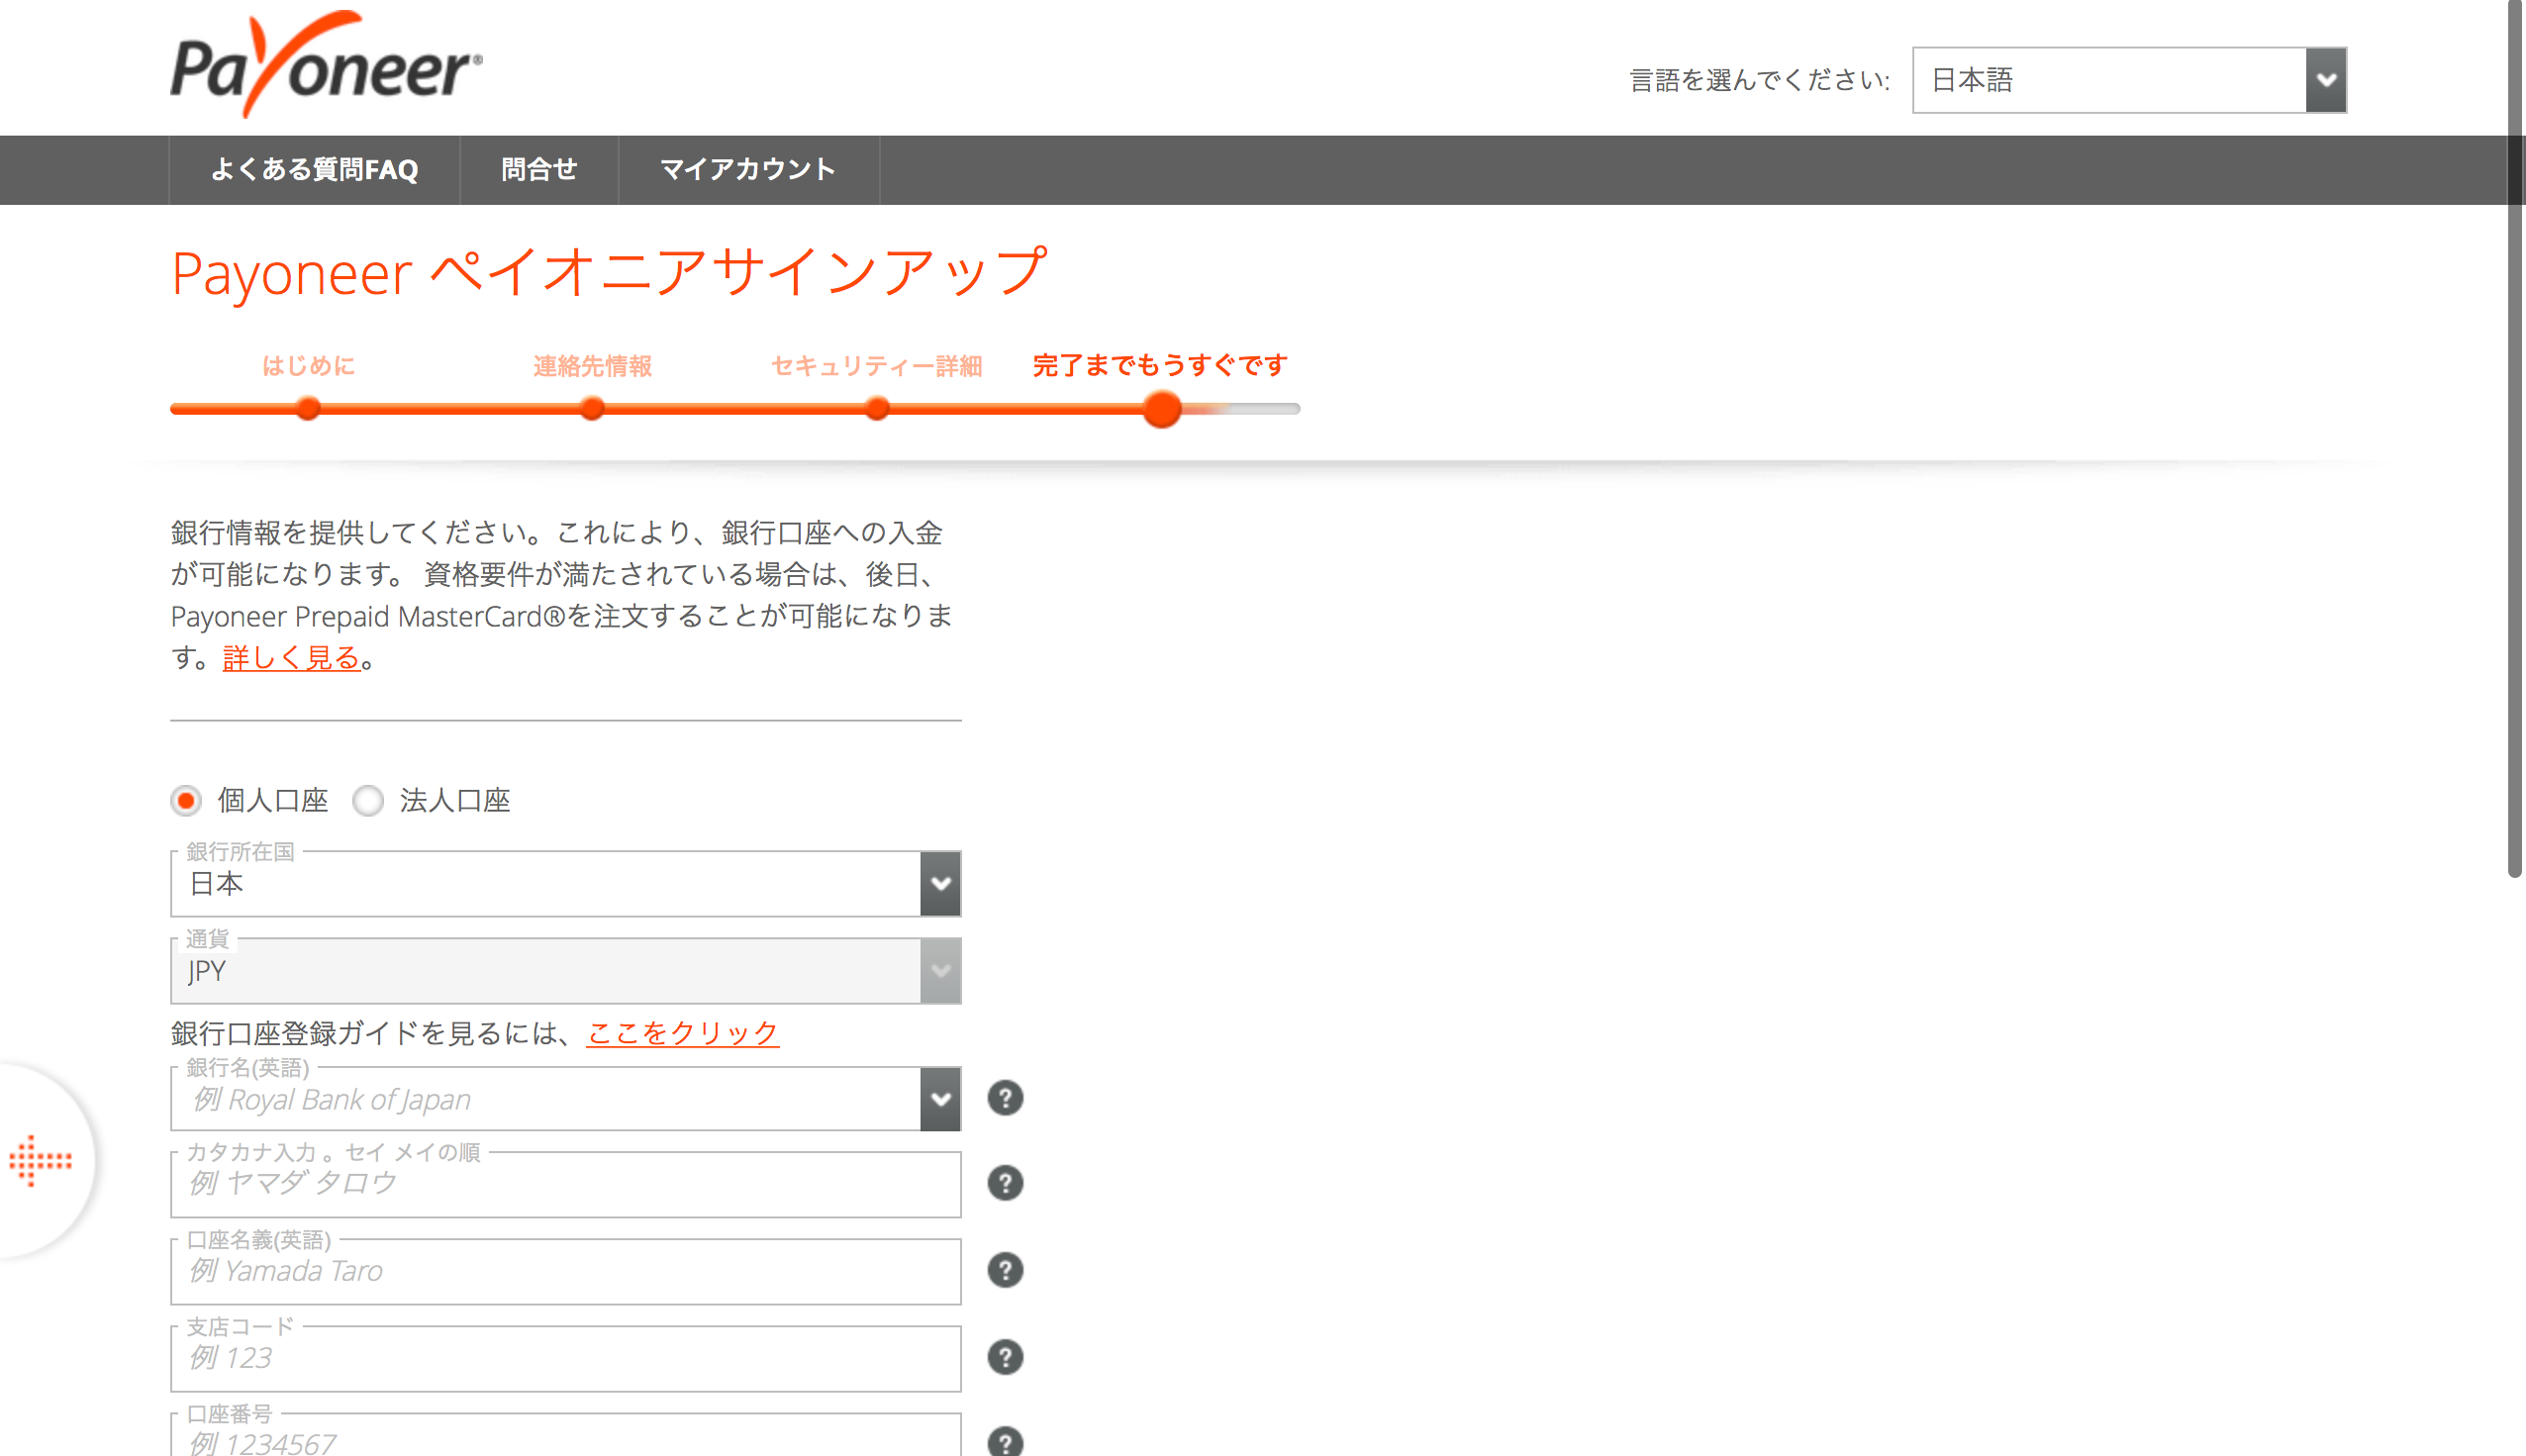
Task: Click the 連絡先情報 progress bar dot
Action: click(x=592, y=409)
